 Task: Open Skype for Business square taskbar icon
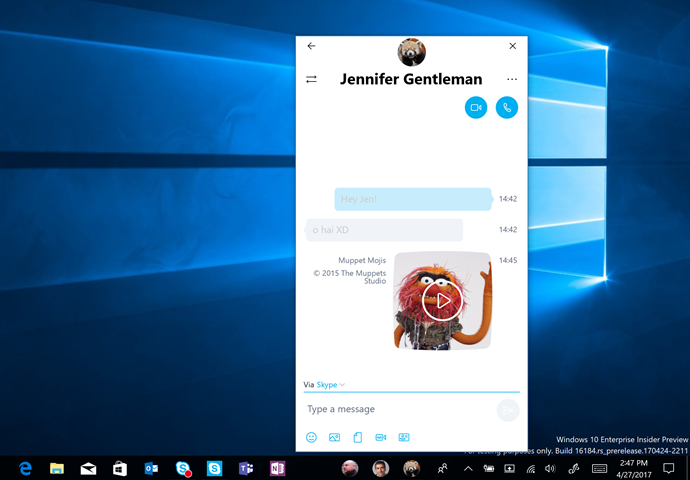[x=214, y=469]
